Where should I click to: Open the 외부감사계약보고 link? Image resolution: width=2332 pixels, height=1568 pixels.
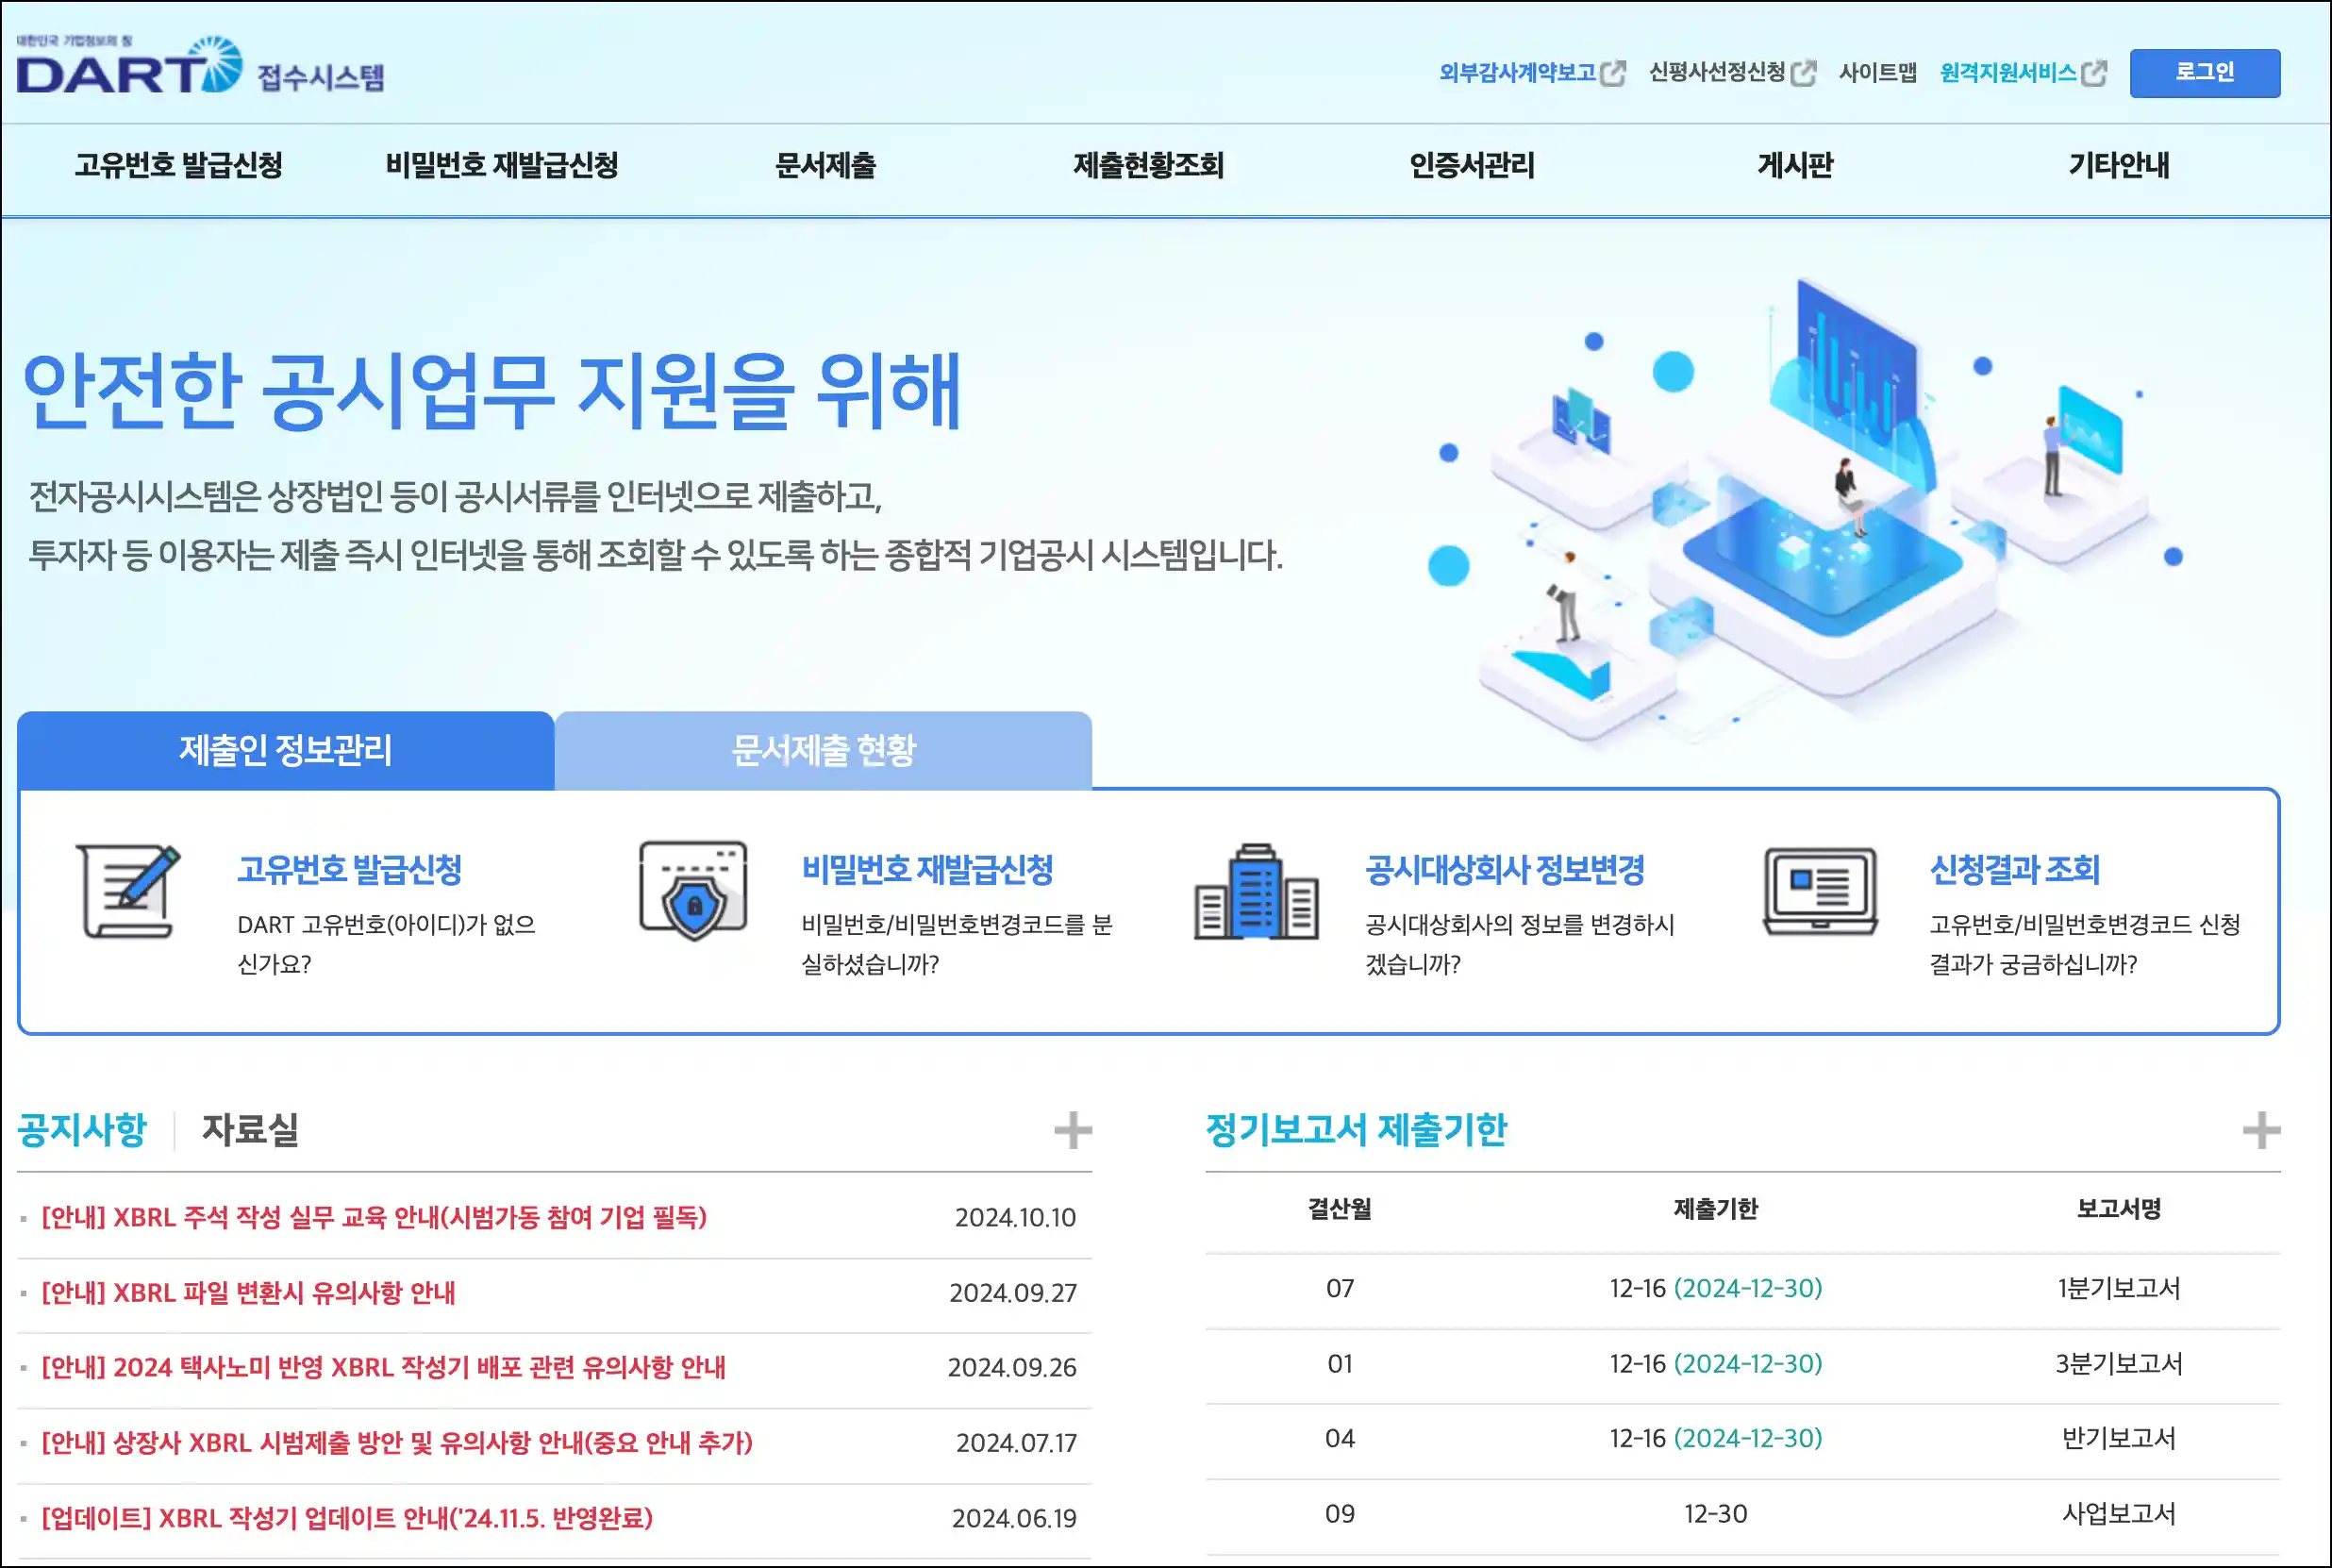pyautogui.click(x=1517, y=73)
